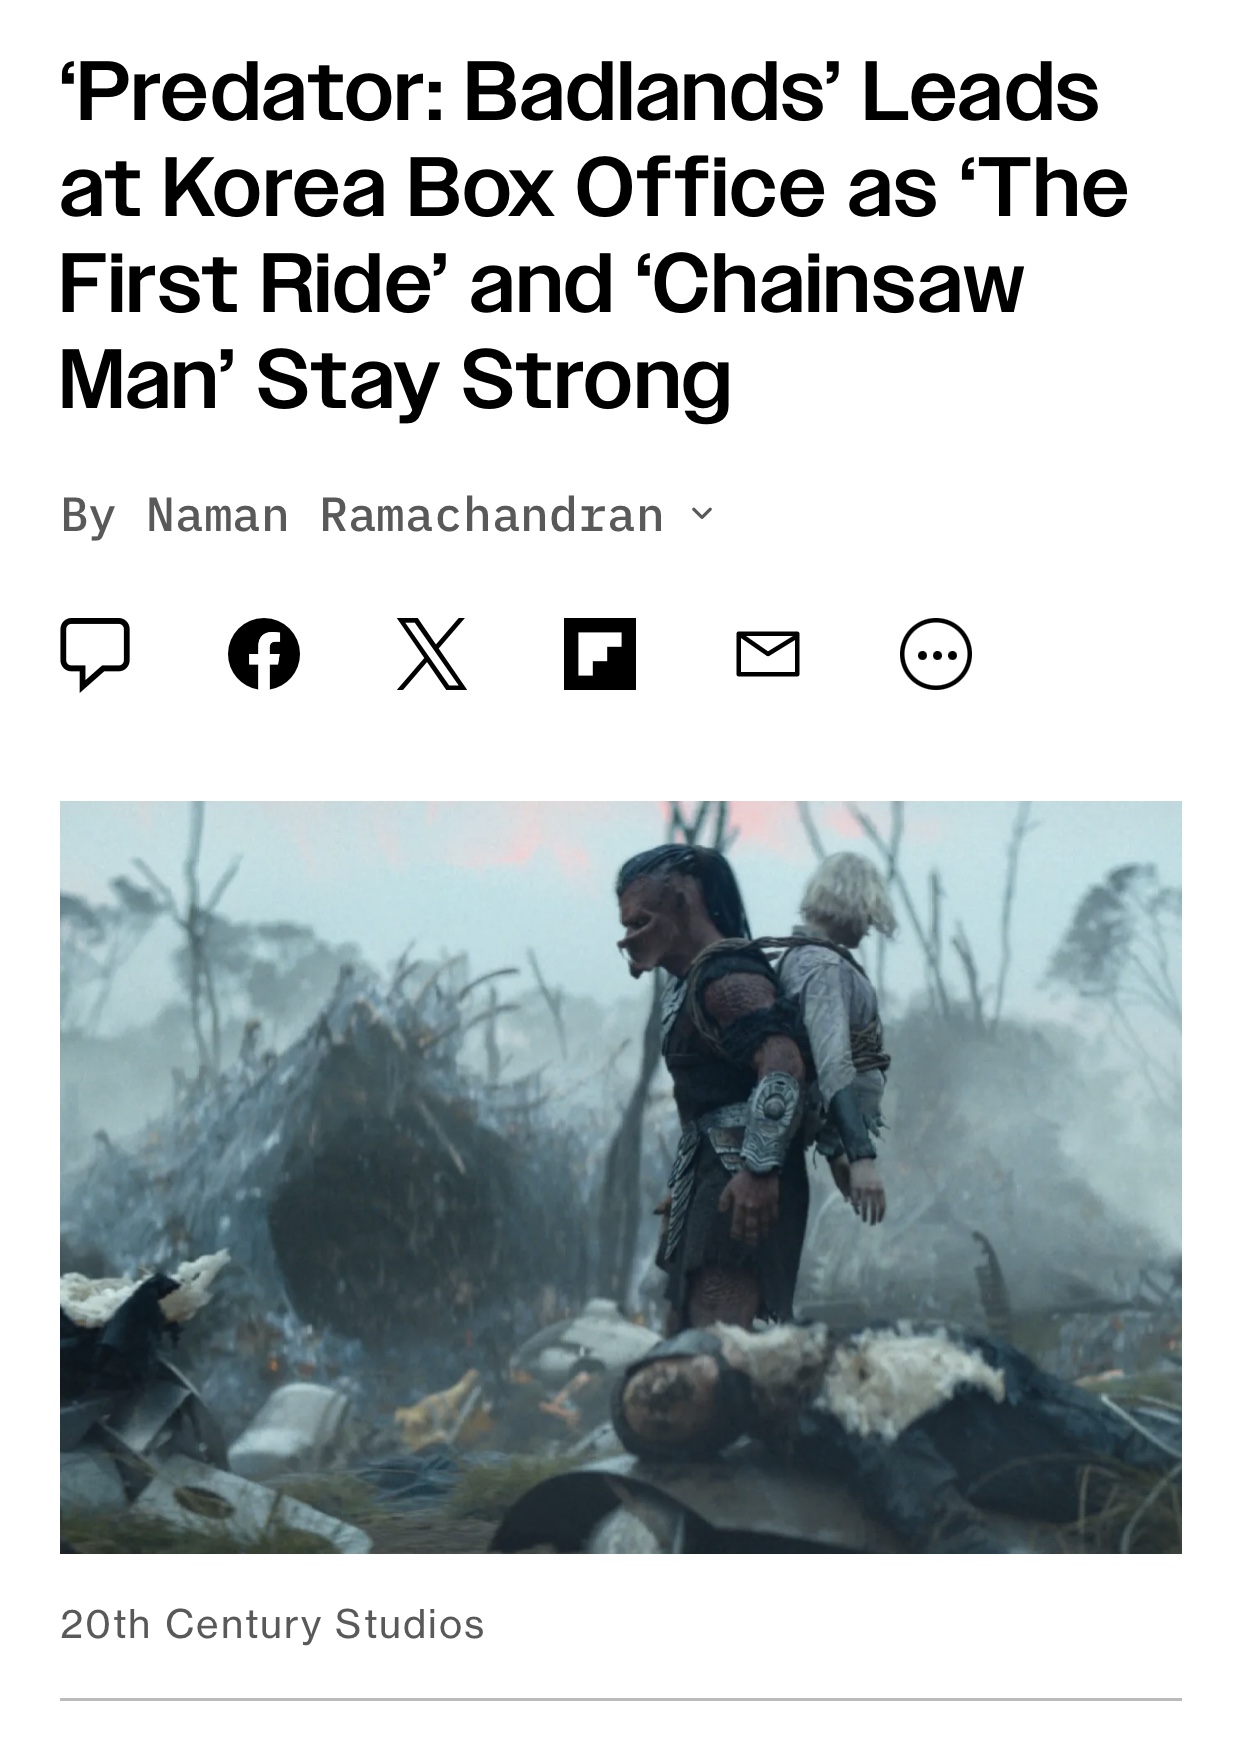This screenshot has height=1752, width=1242.
Task: Open the Predator: Badlands hero image
Action: click(x=621, y=1177)
